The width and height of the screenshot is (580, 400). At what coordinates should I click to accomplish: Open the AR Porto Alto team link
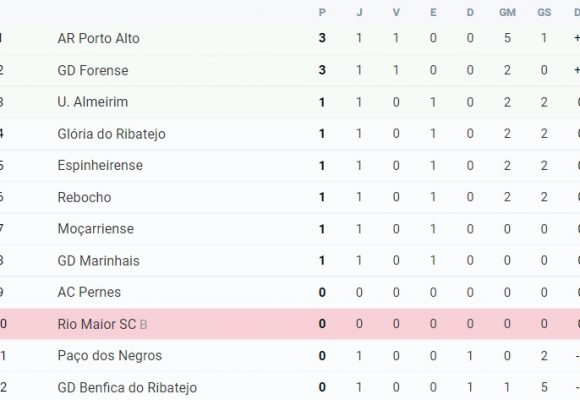coord(98,38)
